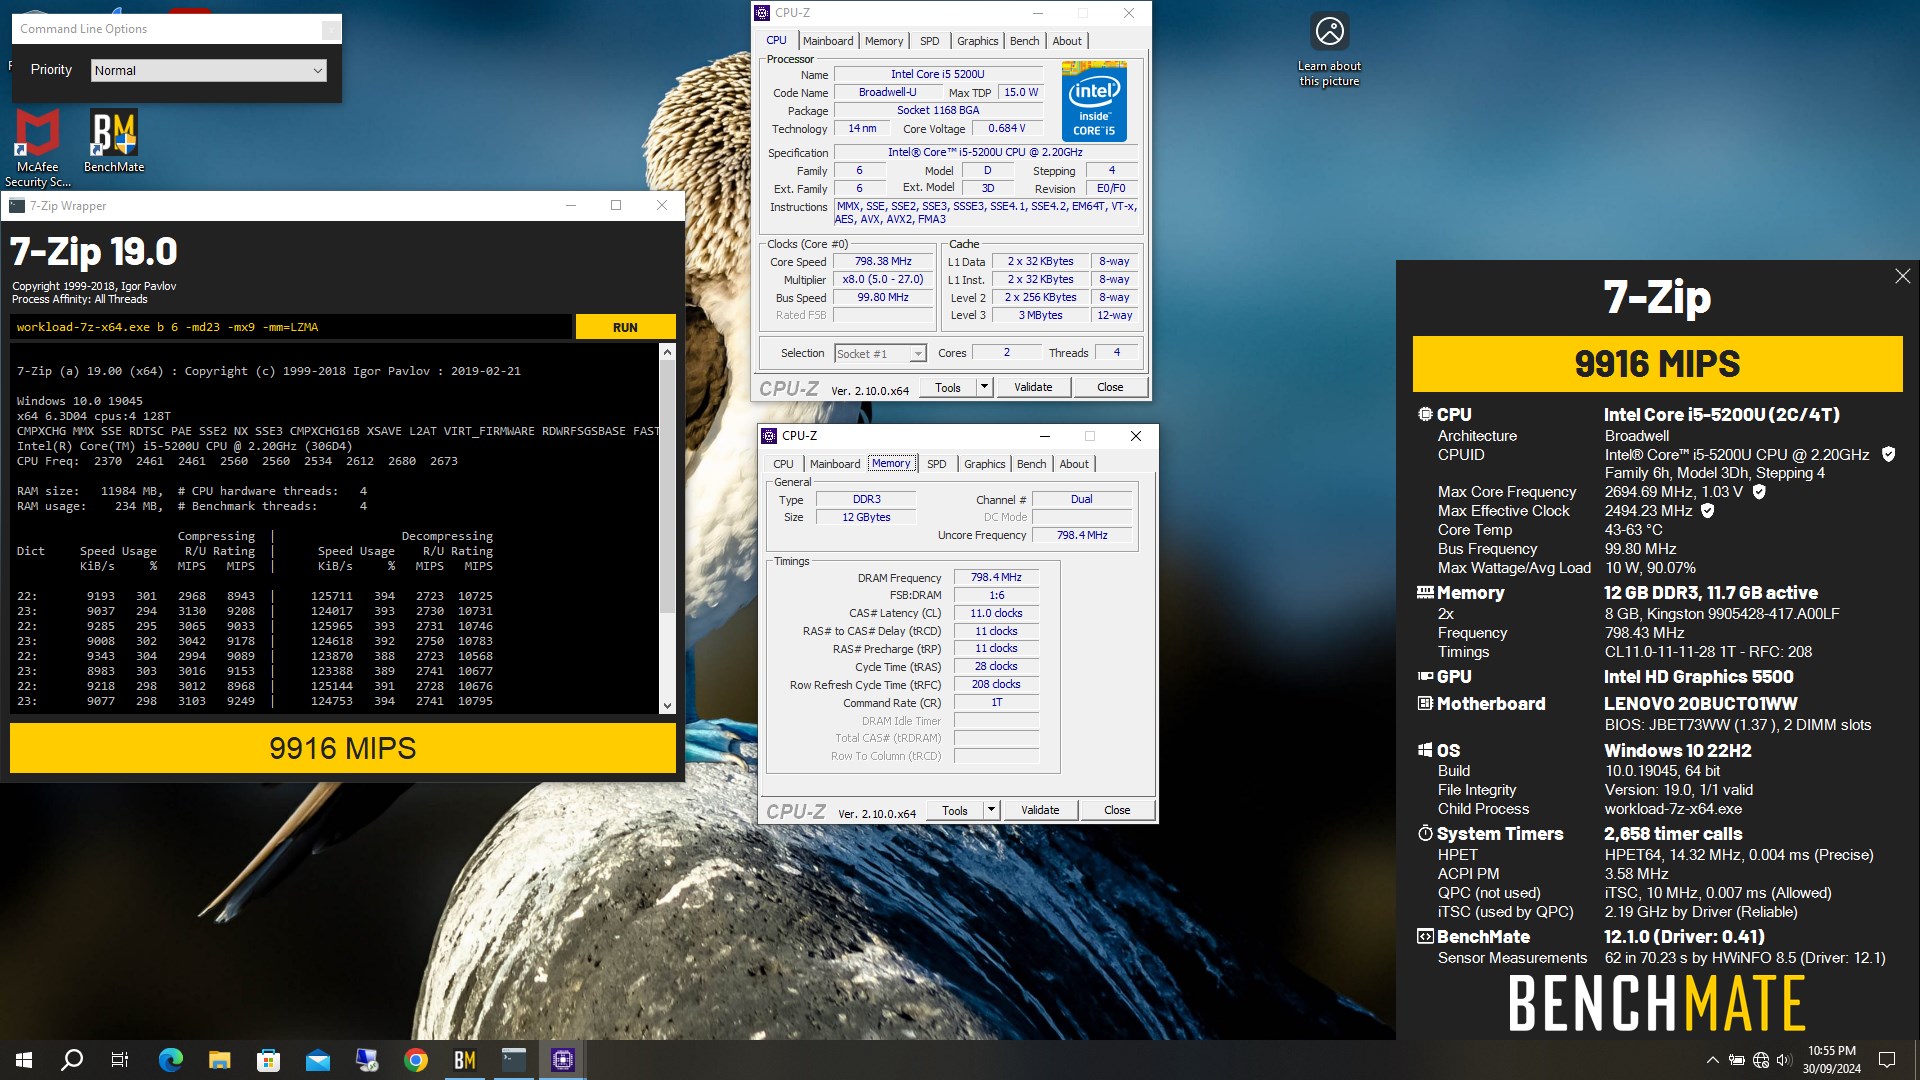Open Mainboard tab in lower CPU-Z

tap(835, 464)
